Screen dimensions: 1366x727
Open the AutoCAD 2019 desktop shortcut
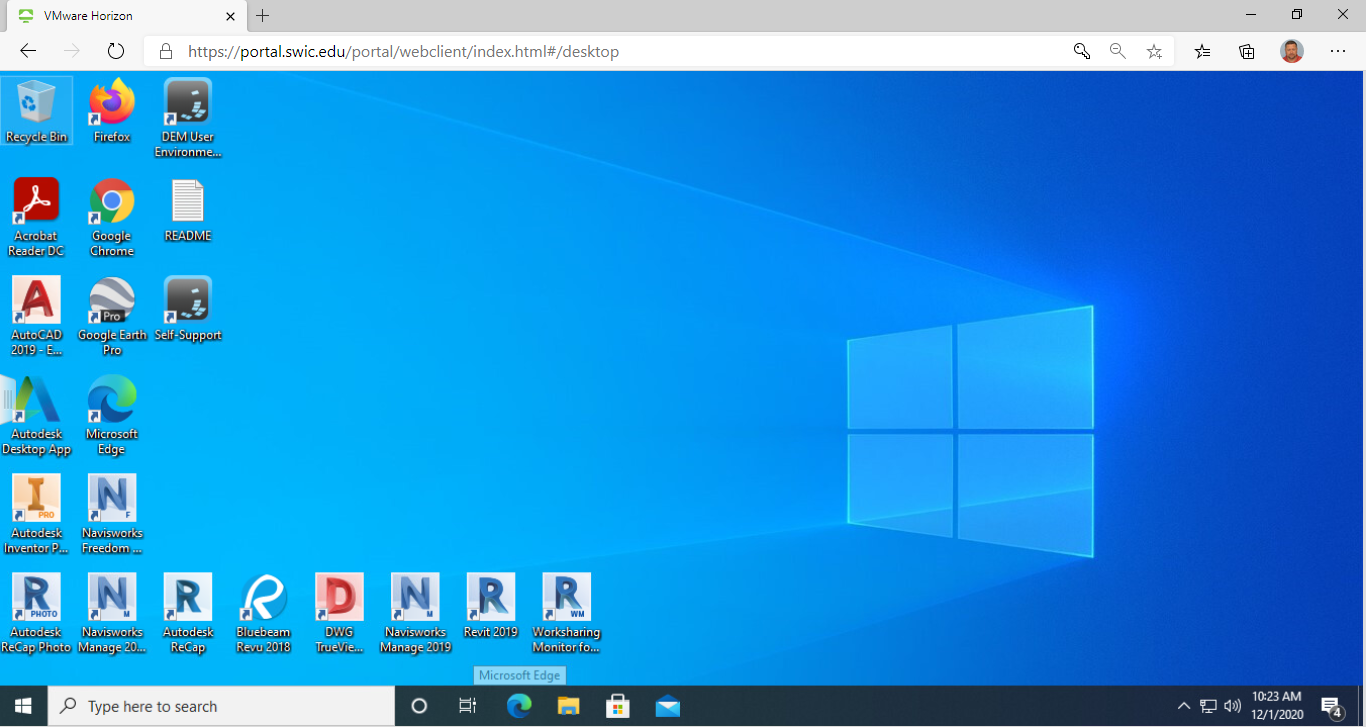(37, 301)
